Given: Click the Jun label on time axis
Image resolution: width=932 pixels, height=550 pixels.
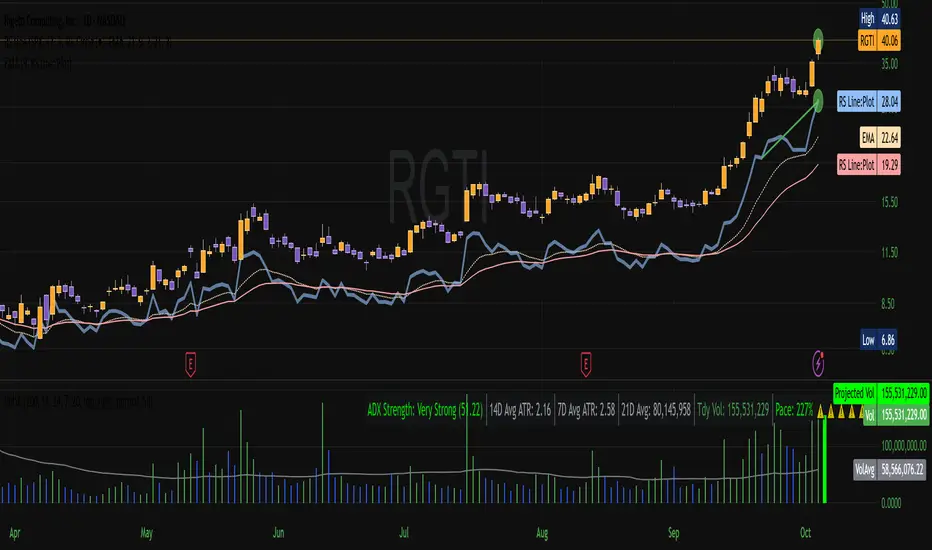Looking at the screenshot, I should click(x=278, y=533).
